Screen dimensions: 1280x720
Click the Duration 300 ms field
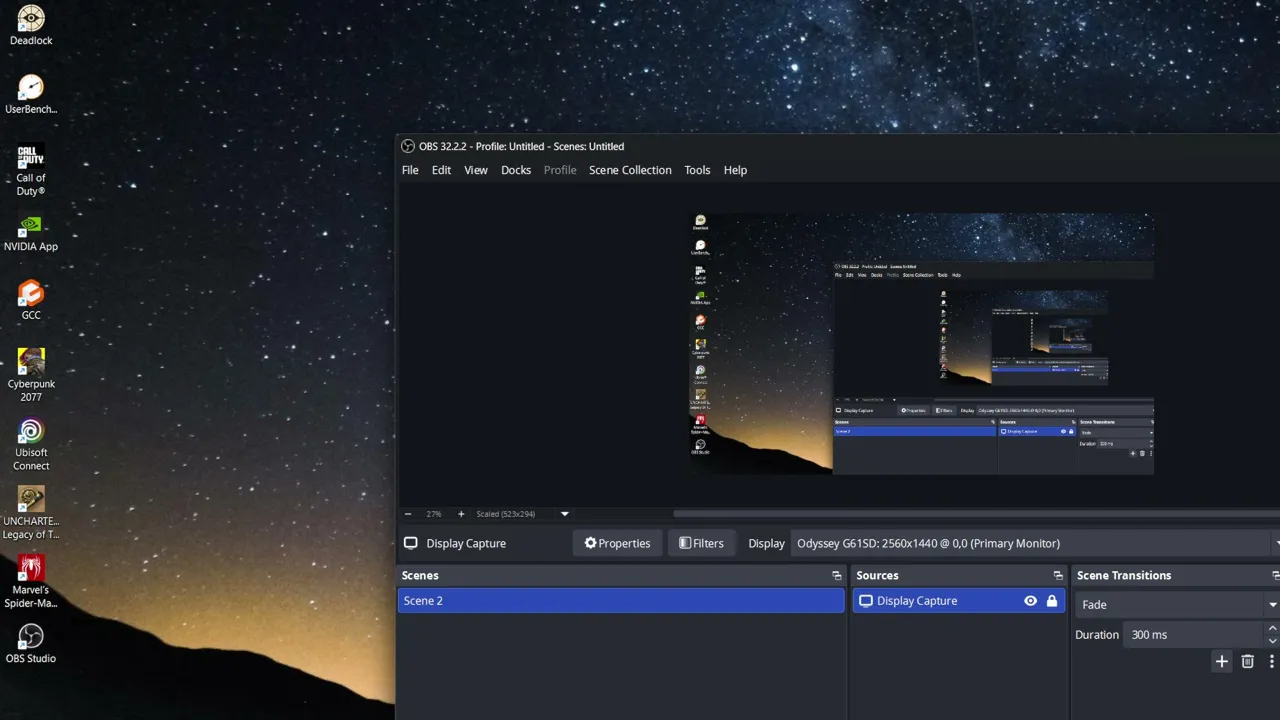point(1194,635)
